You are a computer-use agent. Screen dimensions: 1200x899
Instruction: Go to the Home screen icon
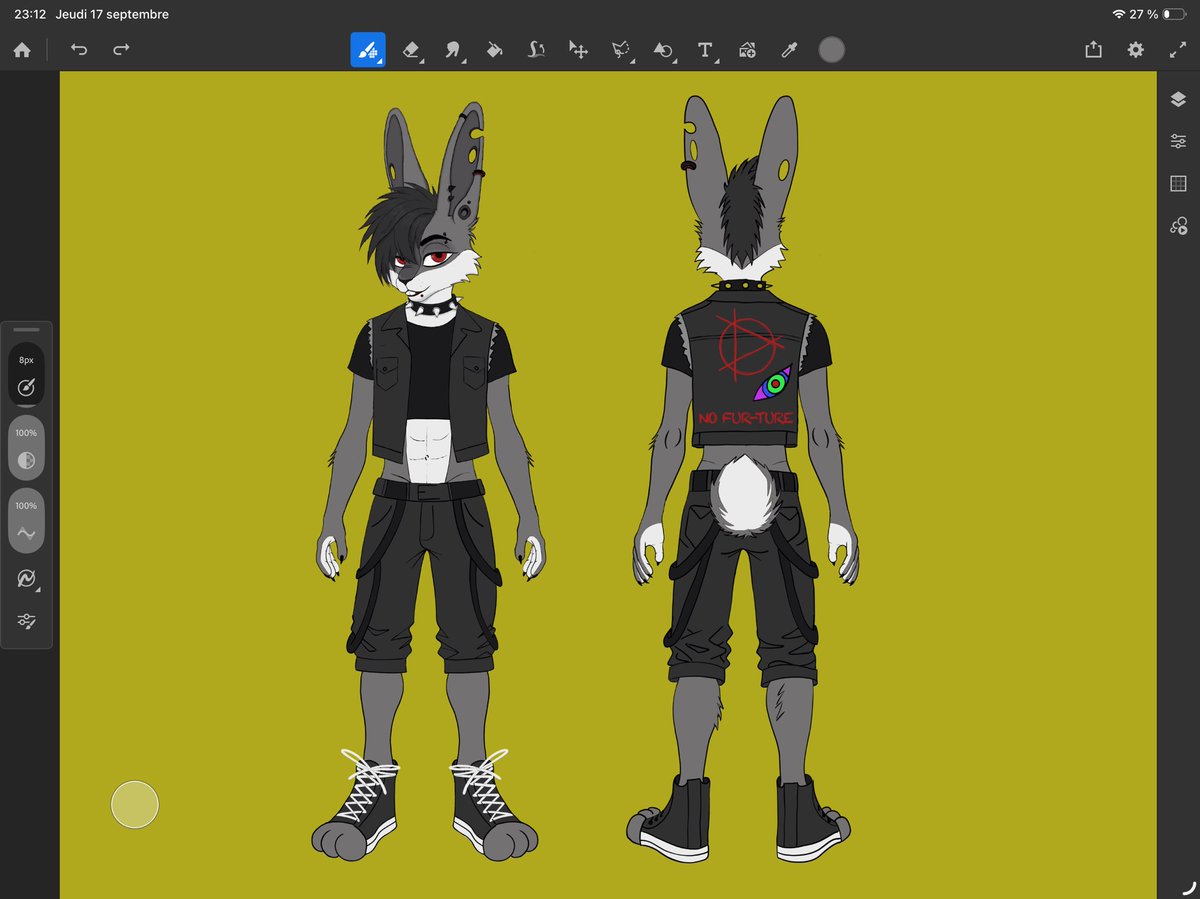click(x=22, y=50)
